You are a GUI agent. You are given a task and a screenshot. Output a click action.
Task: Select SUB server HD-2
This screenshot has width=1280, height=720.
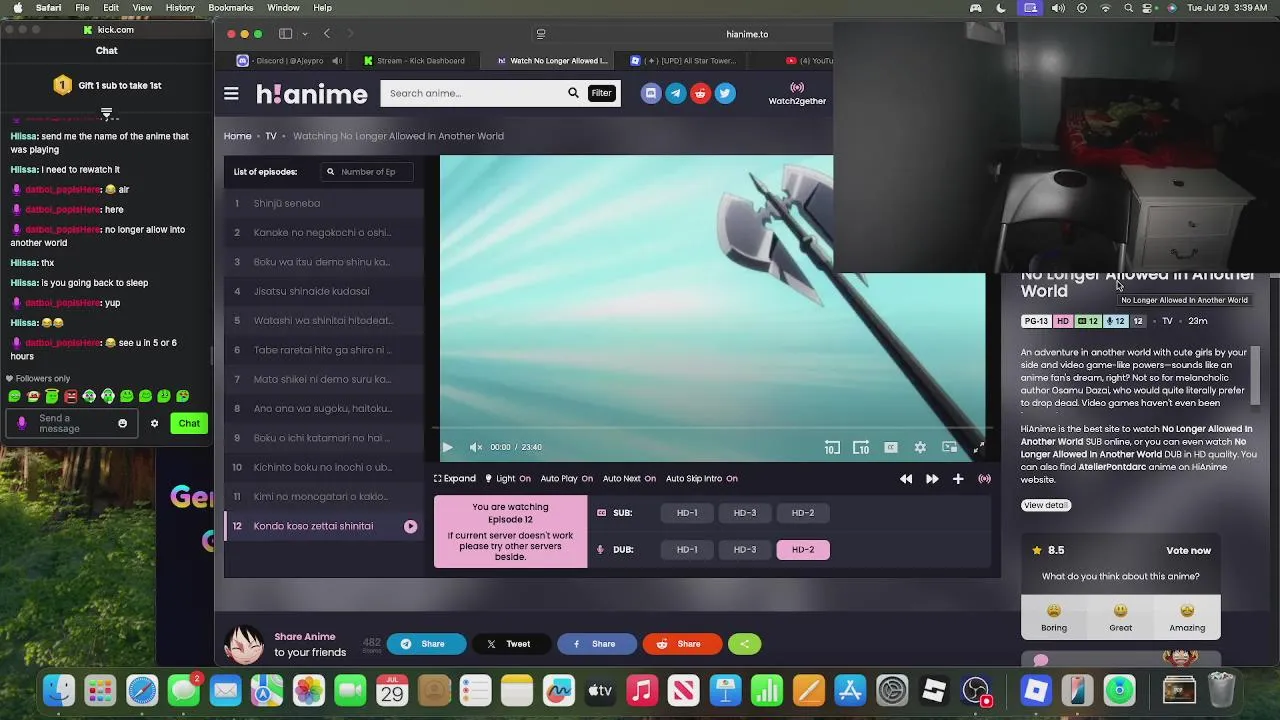(x=803, y=513)
